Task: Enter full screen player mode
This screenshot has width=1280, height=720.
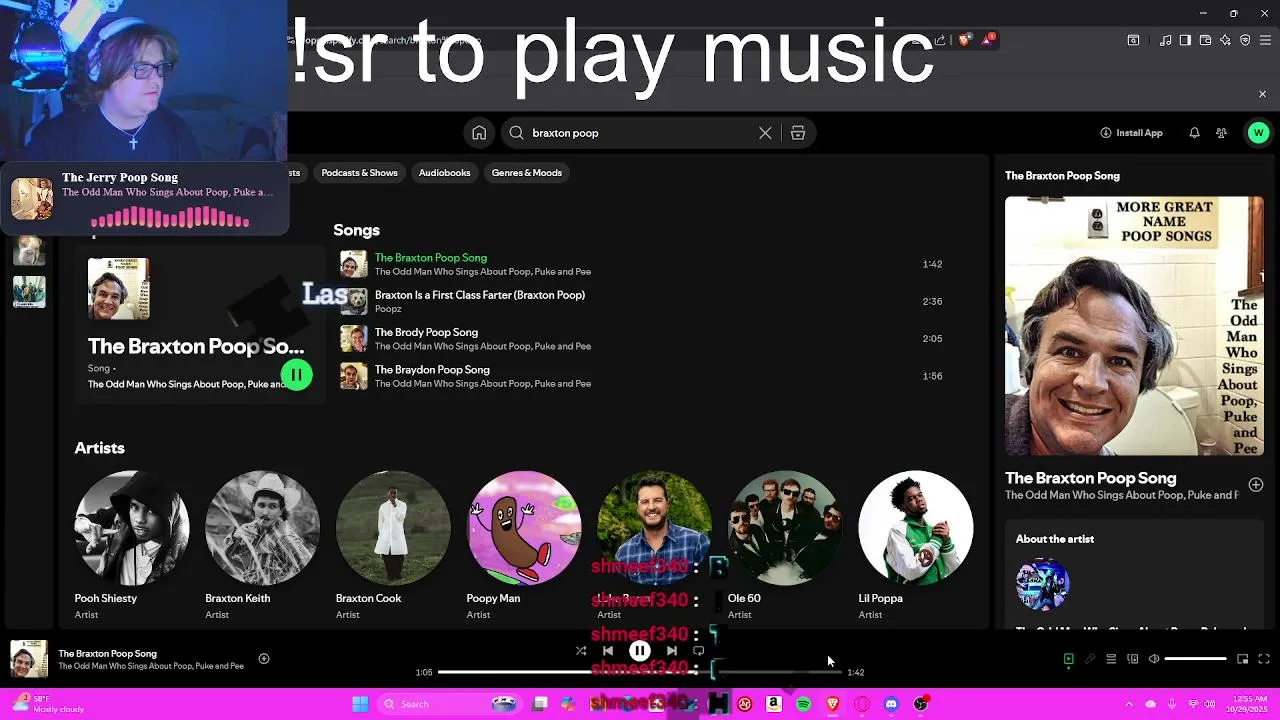Action: click(x=1264, y=659)
